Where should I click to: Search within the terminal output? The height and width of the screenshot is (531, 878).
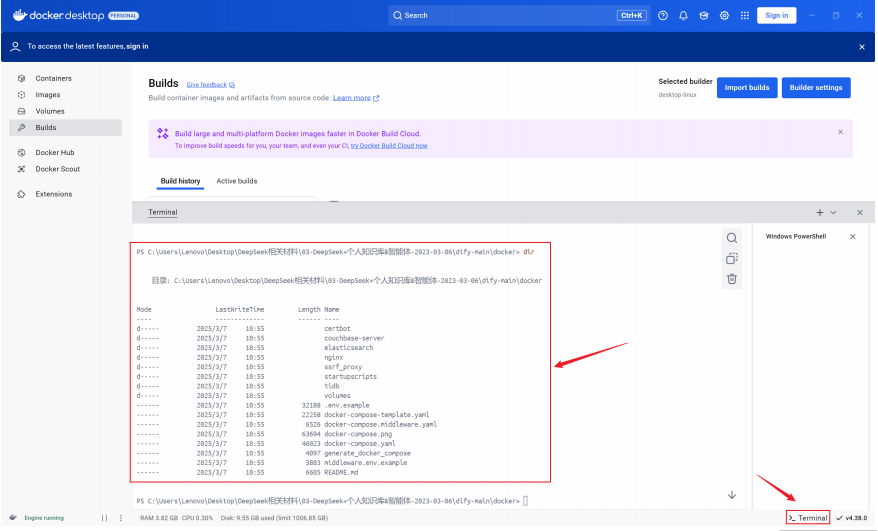pos(732,238)
